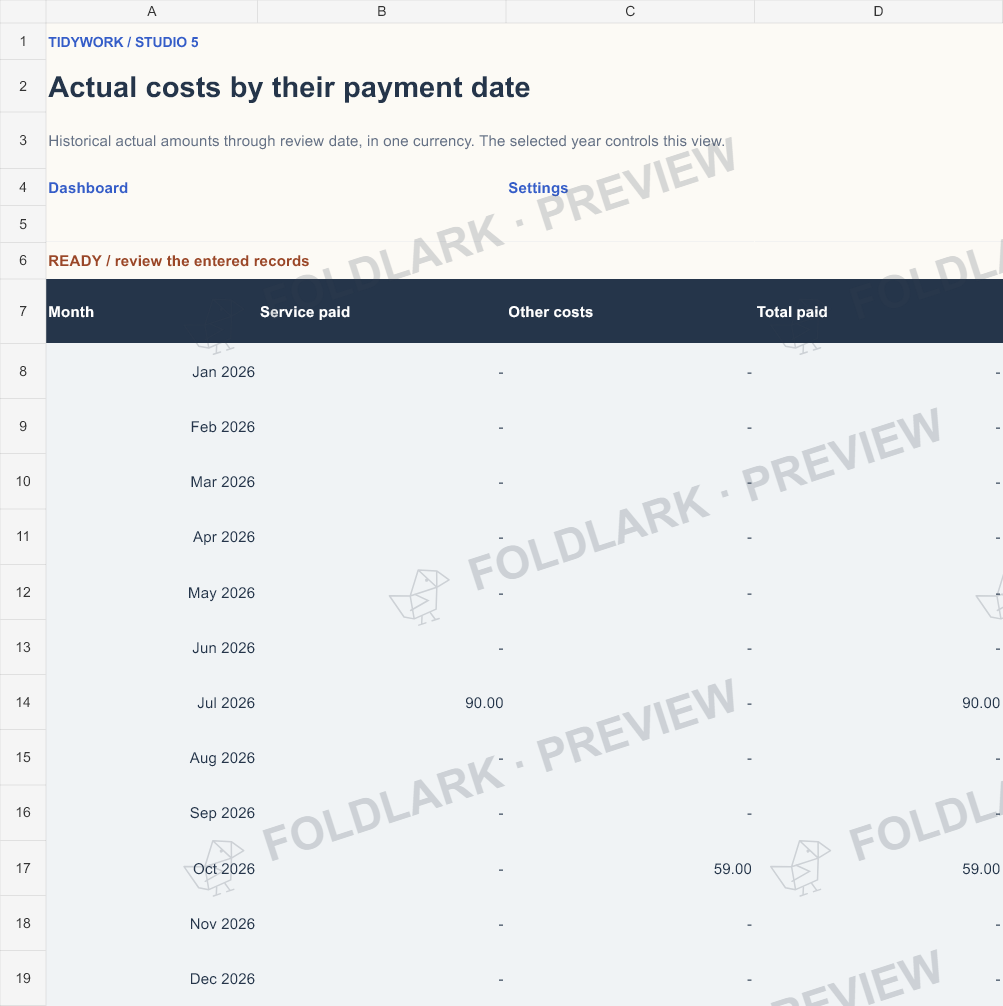Select the "Mar 2026" month cell
This screenshot has width=1003, height=1006.
pyautogui.click(x=151, y=482)
